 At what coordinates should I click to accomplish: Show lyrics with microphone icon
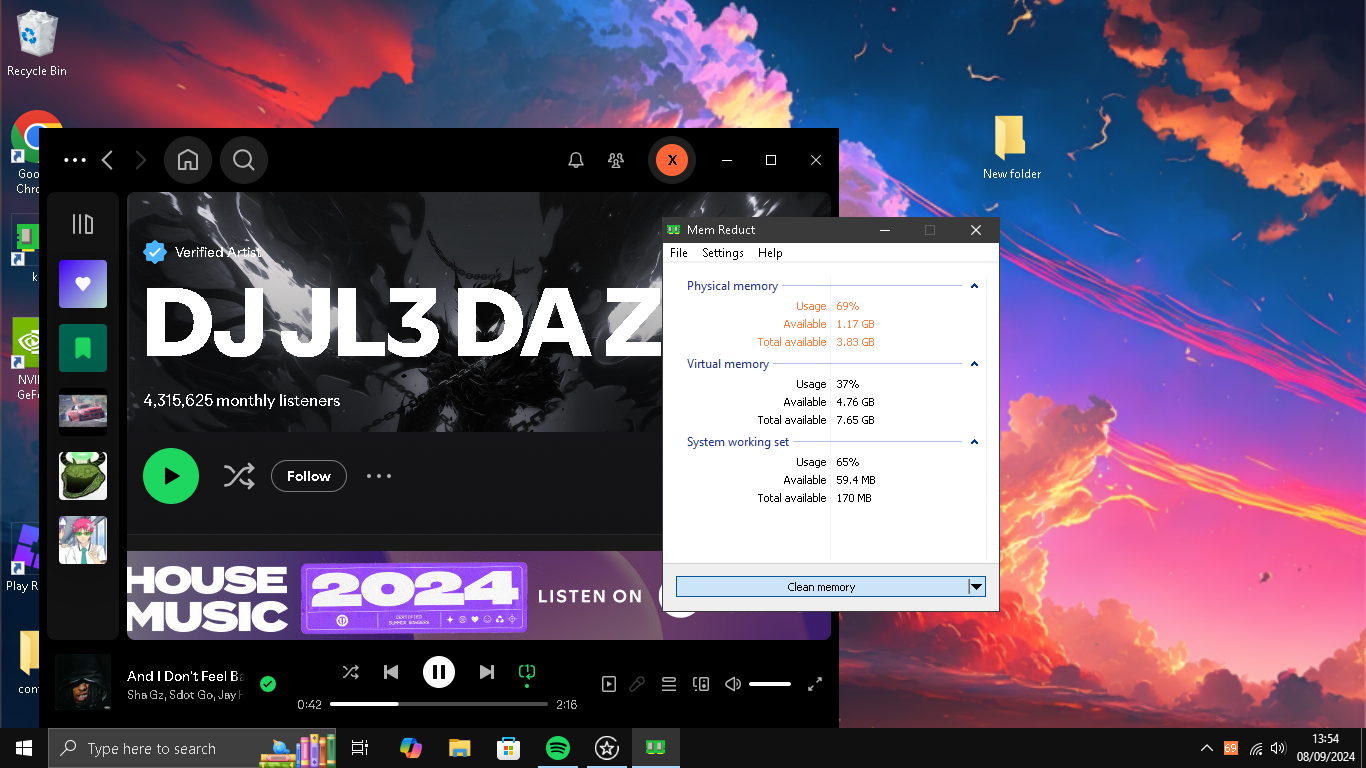point(637,684)
